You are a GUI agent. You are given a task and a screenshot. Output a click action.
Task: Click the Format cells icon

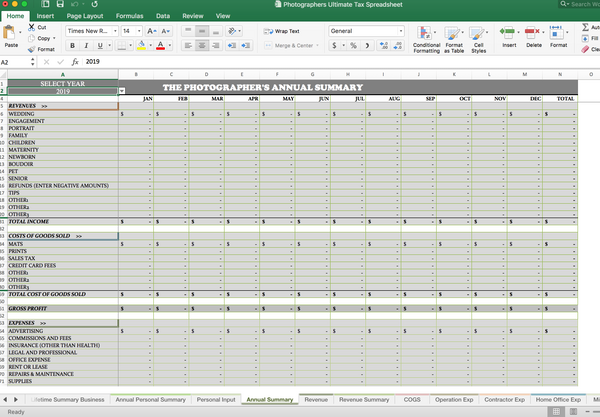(x=556, y=33)
